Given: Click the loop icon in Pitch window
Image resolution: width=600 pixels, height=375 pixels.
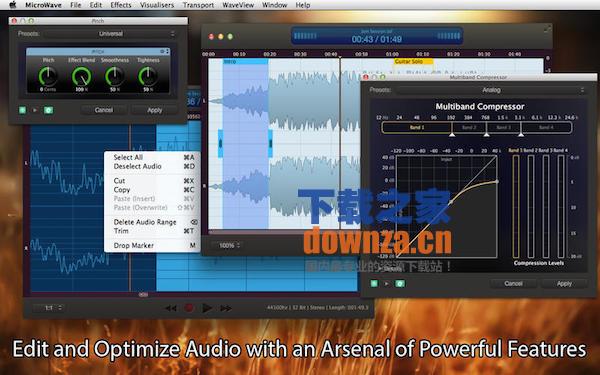Looking at the screenshot, I should [48, 110].
